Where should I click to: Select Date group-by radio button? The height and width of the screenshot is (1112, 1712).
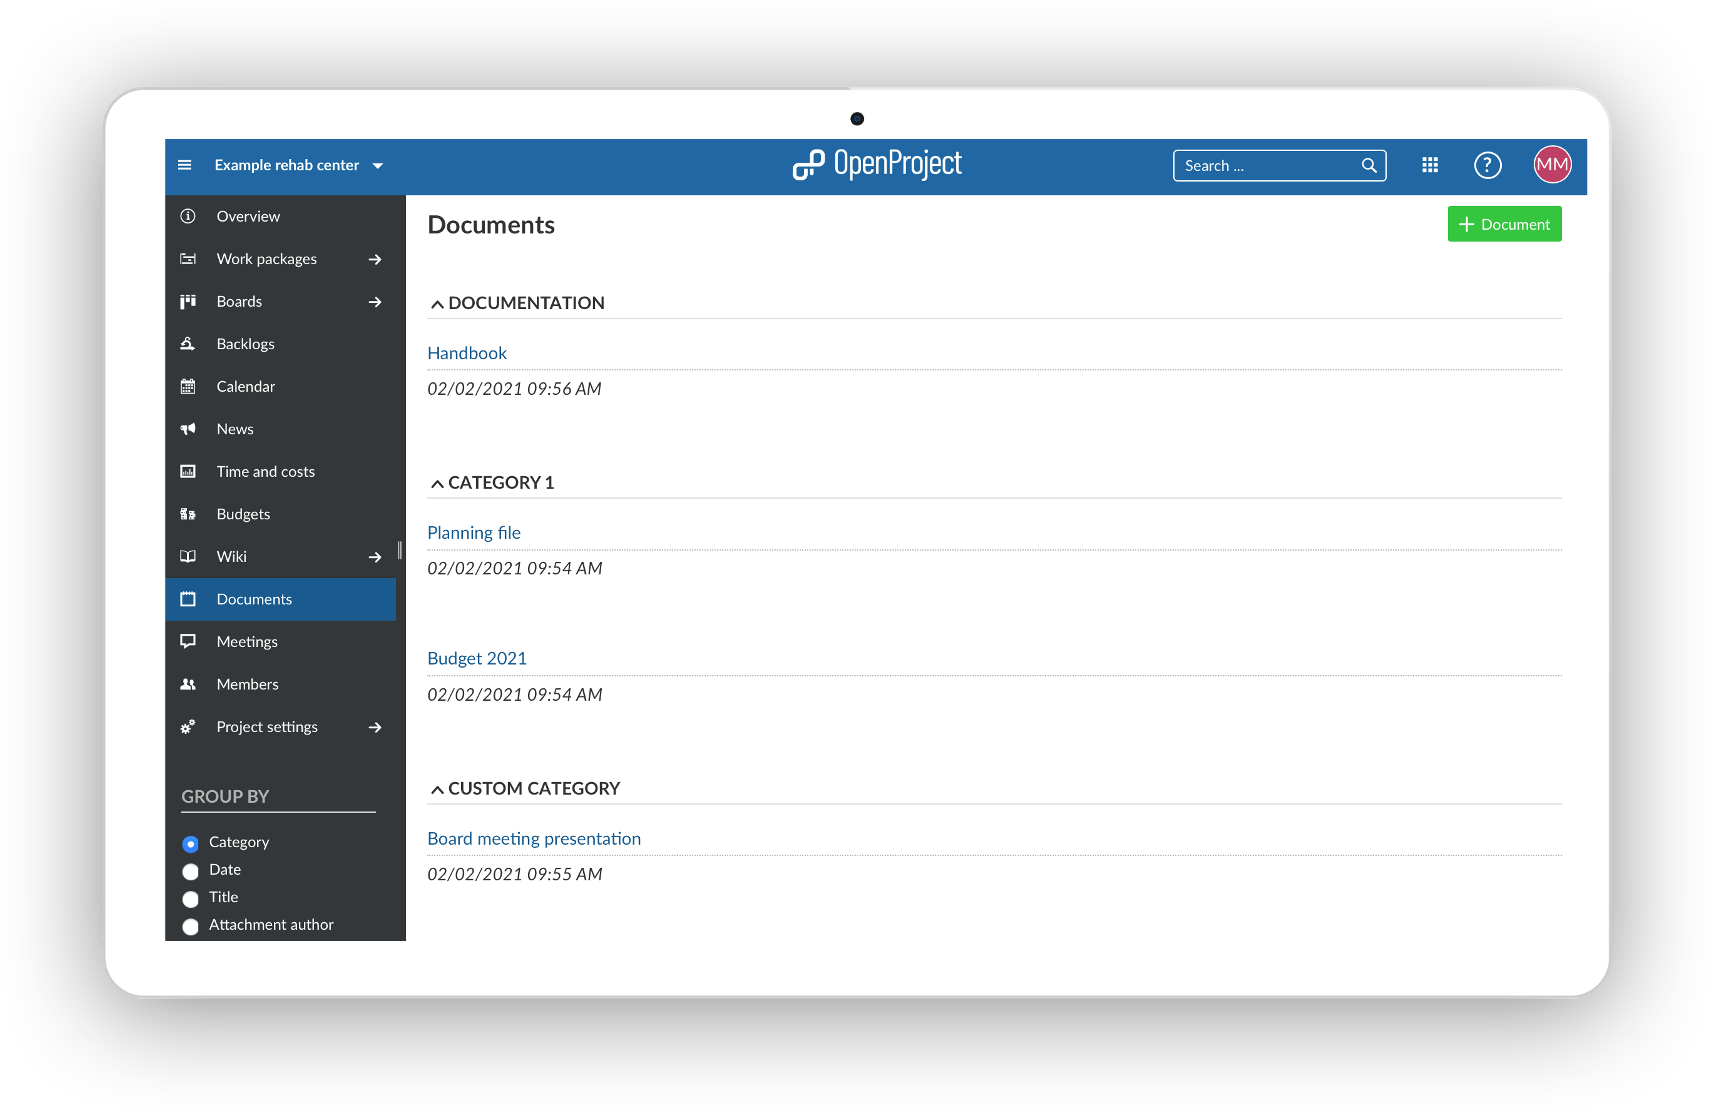(x=191, y=871)
